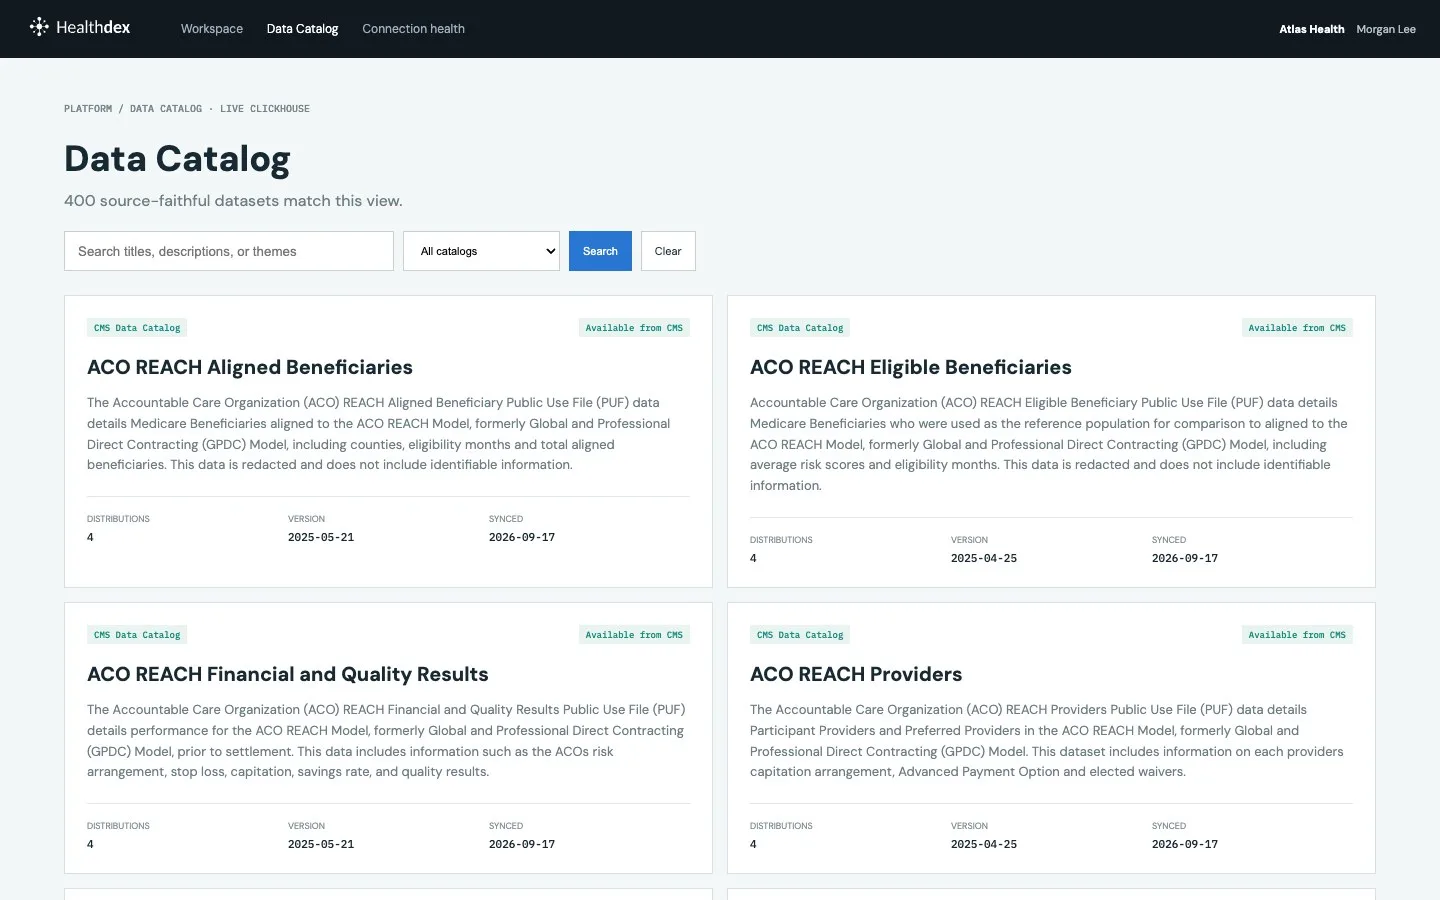Click CMS Data Catalog tag on Financial and Quality card
Viewport: 1440px width, 900px height.
[137, 635]
